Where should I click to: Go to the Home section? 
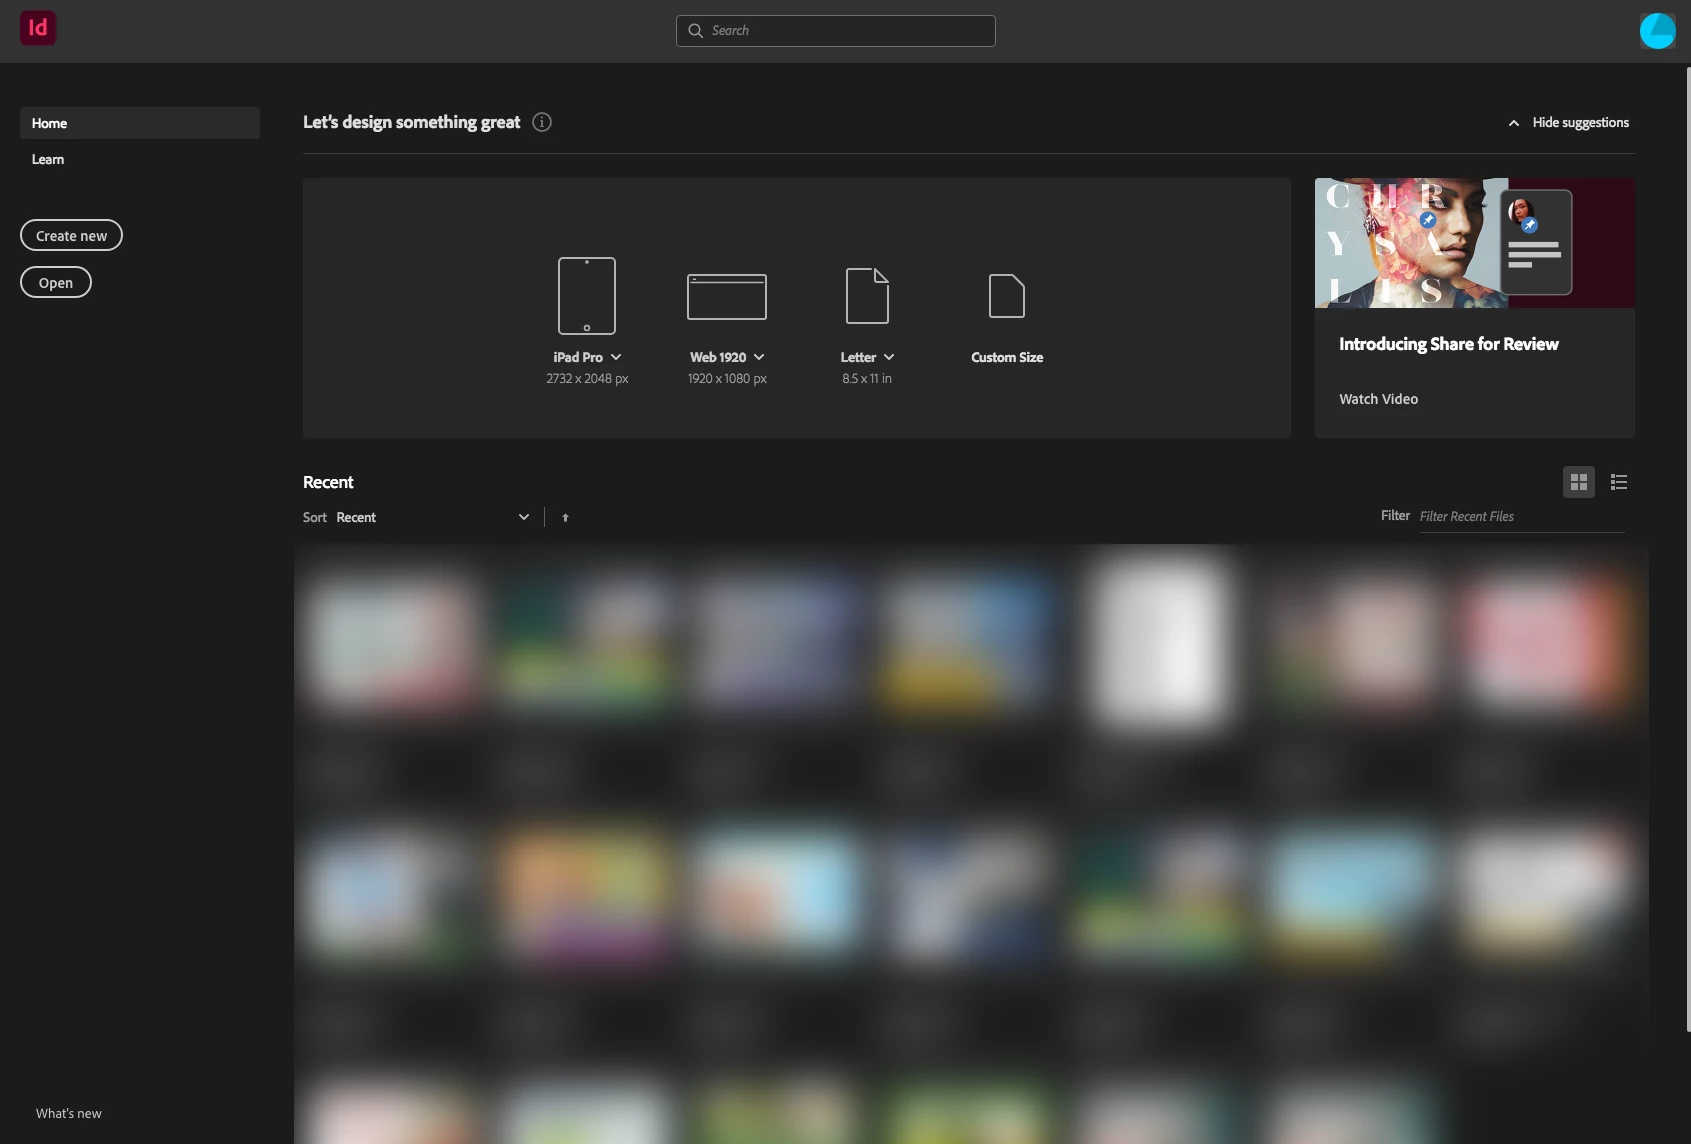click(140, 123)
